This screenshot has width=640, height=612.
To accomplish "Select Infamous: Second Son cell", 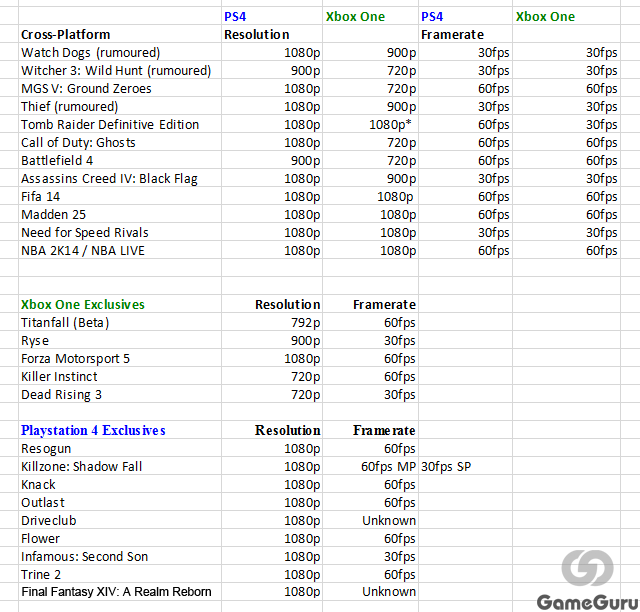I will [x=120, y=556].
